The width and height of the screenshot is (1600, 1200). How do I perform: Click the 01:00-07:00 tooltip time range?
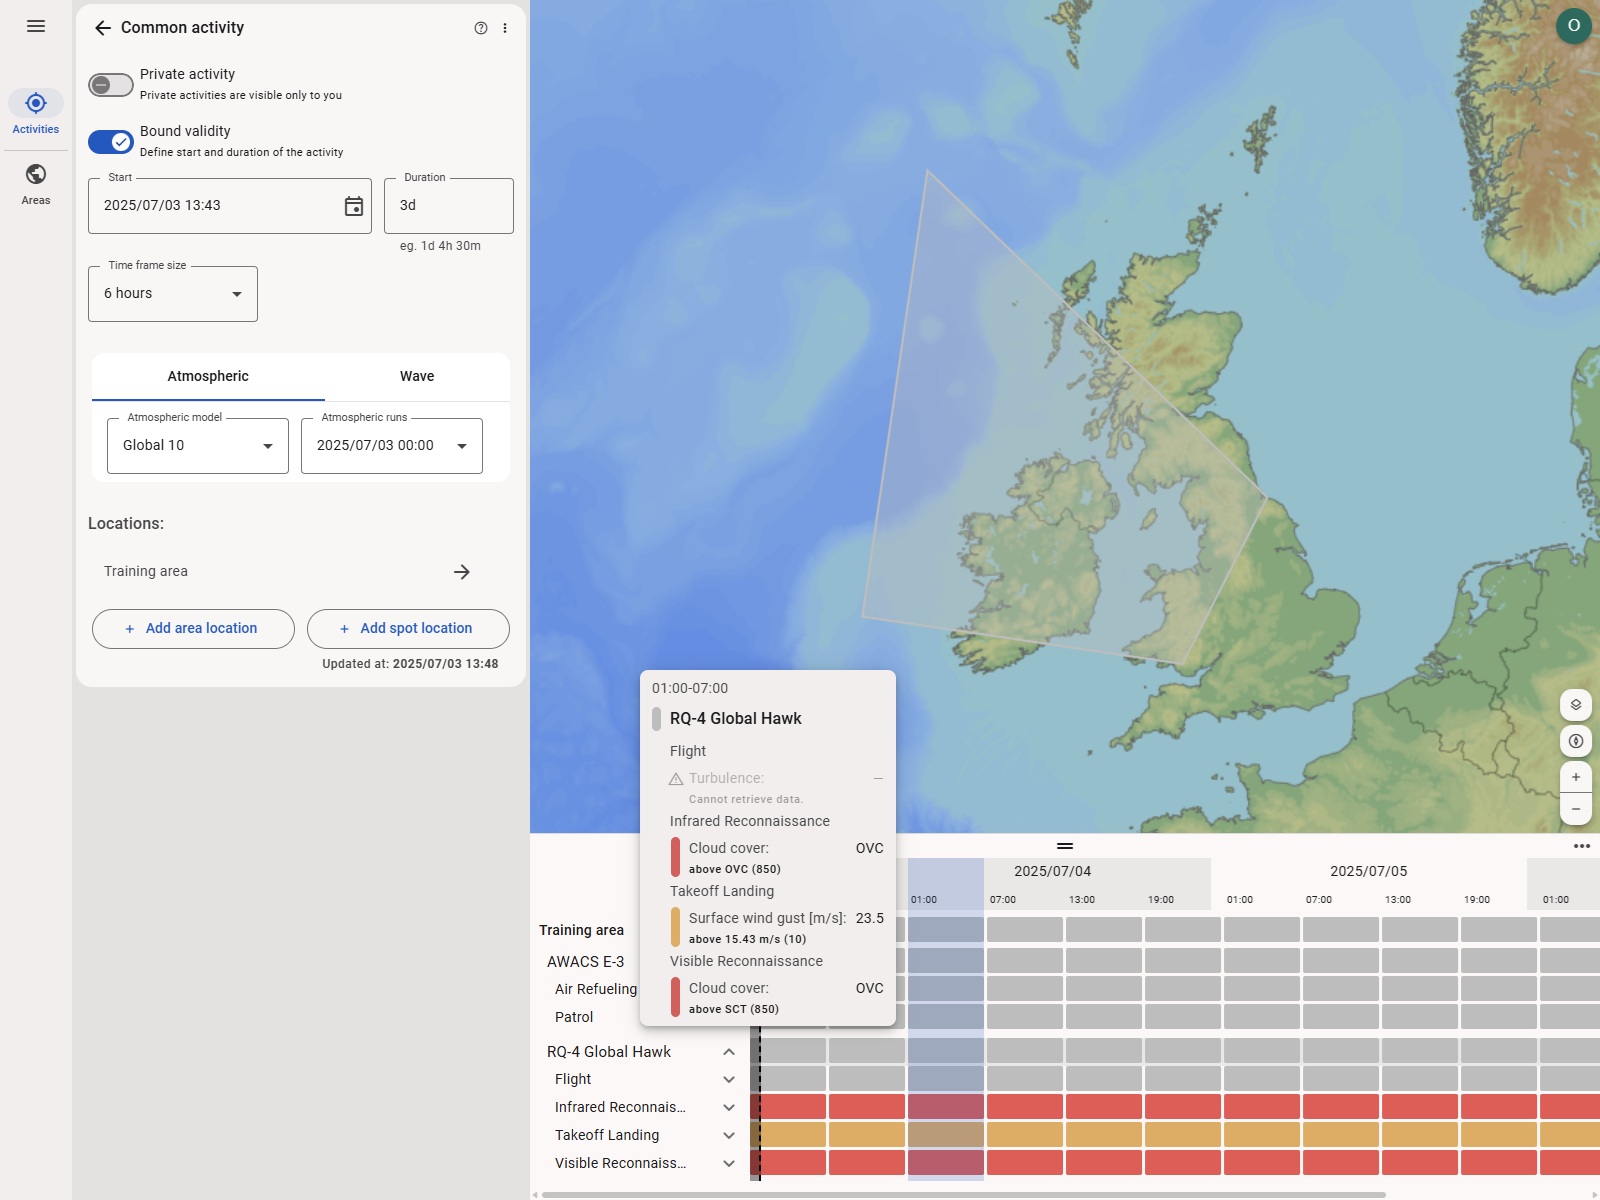pyautogui.click(x=690, y=689)
